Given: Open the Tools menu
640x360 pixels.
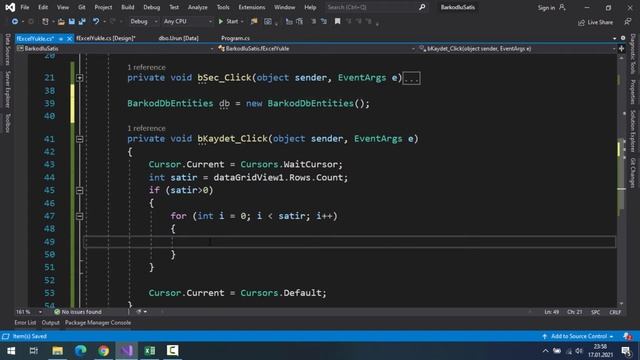Looking at the screenshot, I should pos(223,7).
